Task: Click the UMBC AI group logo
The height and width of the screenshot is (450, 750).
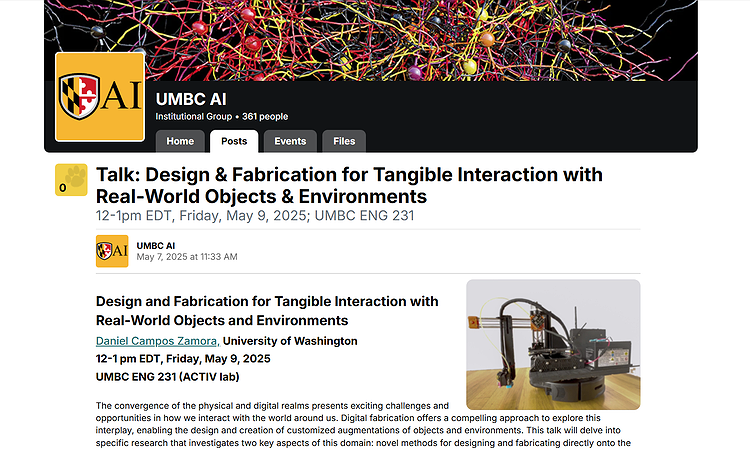Action: click(100, 97)
